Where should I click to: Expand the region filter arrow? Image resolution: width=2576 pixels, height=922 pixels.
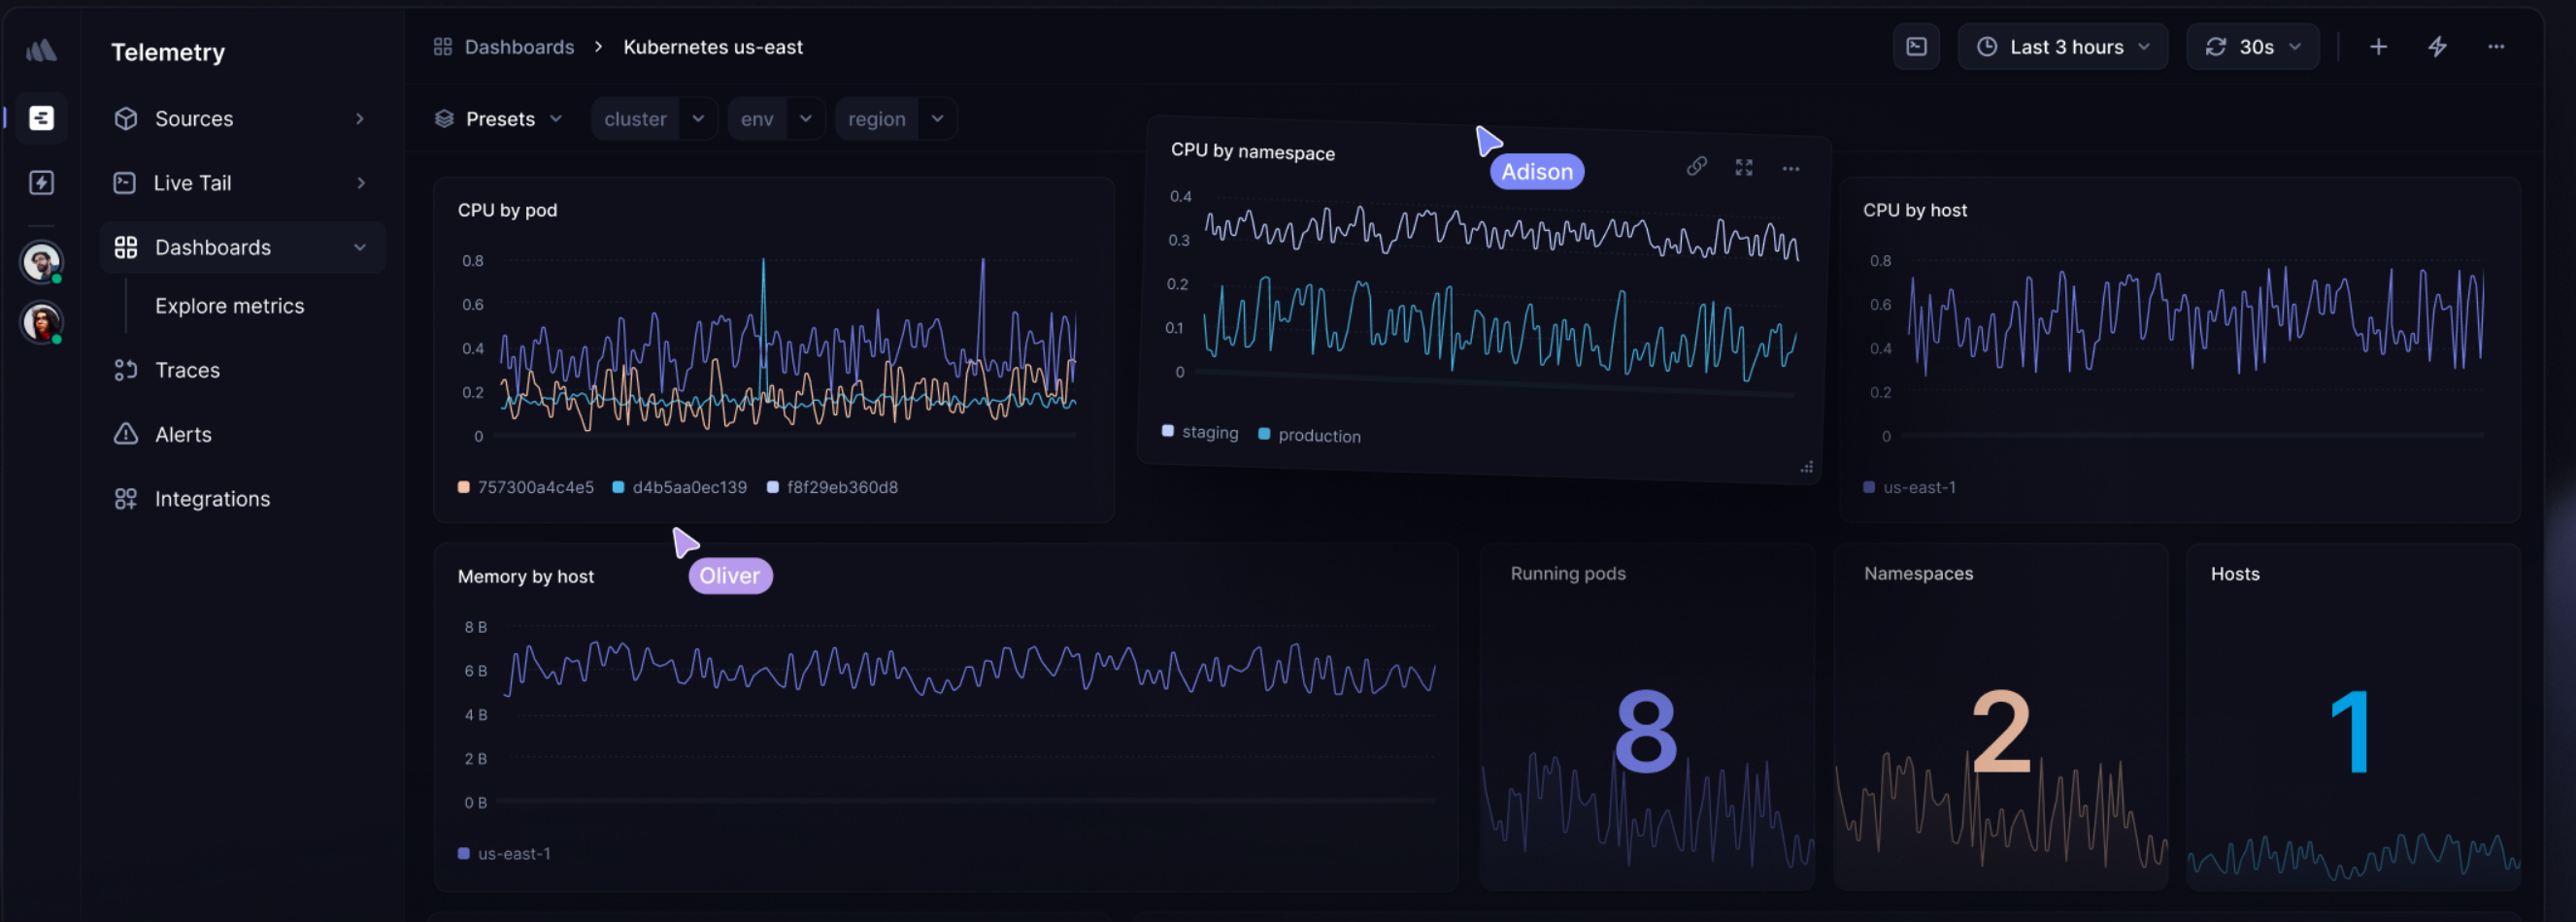point(937,119)
